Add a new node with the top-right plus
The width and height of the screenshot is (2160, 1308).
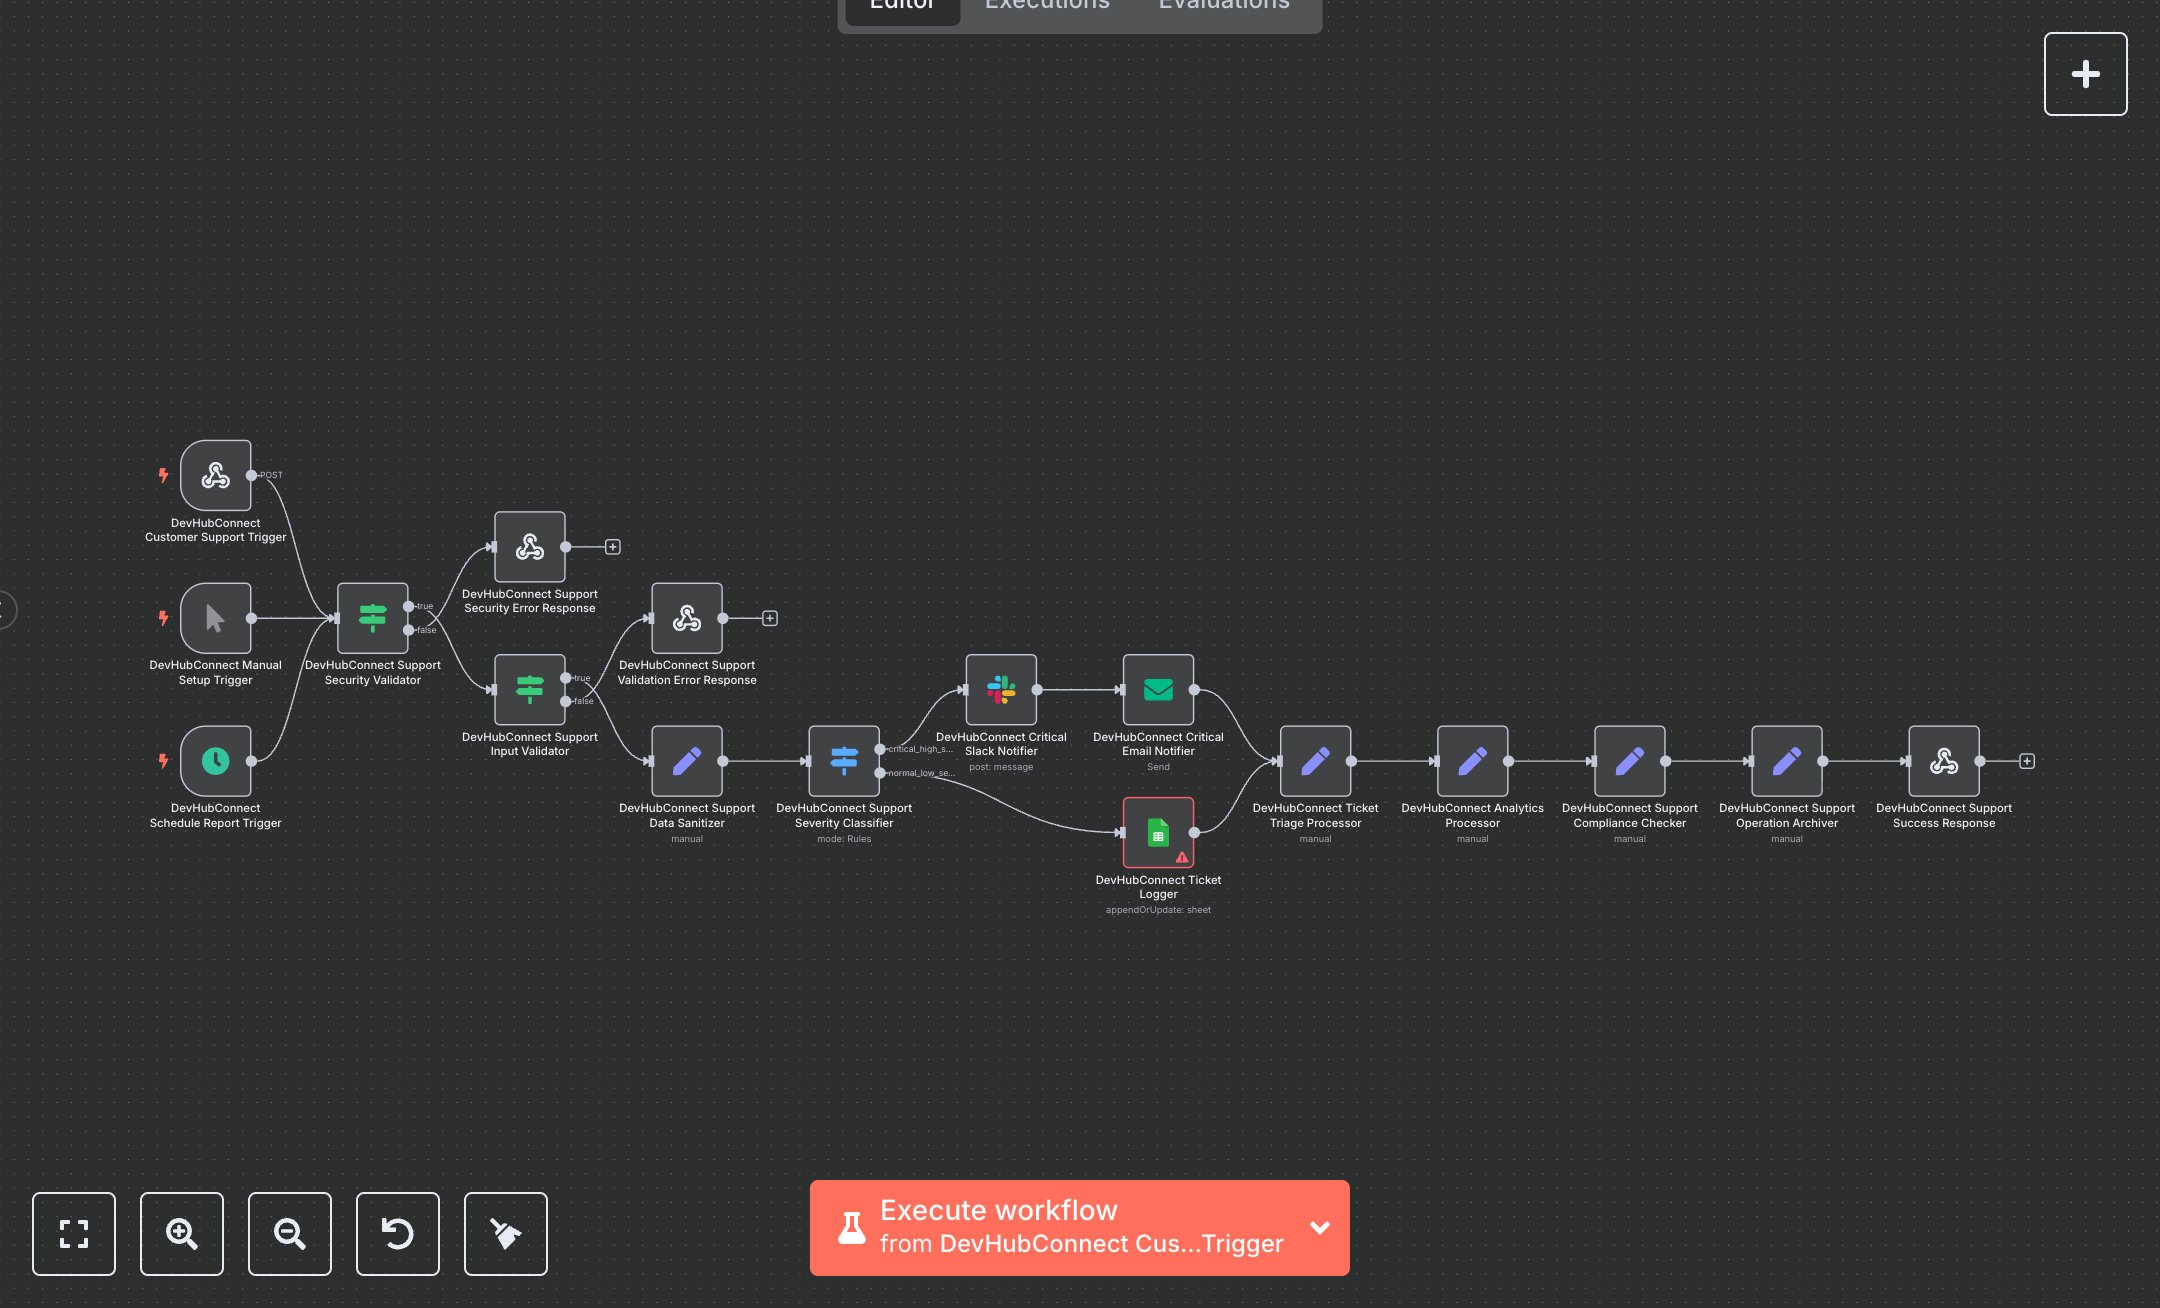pyautogui.click(x=2085, y=73)
